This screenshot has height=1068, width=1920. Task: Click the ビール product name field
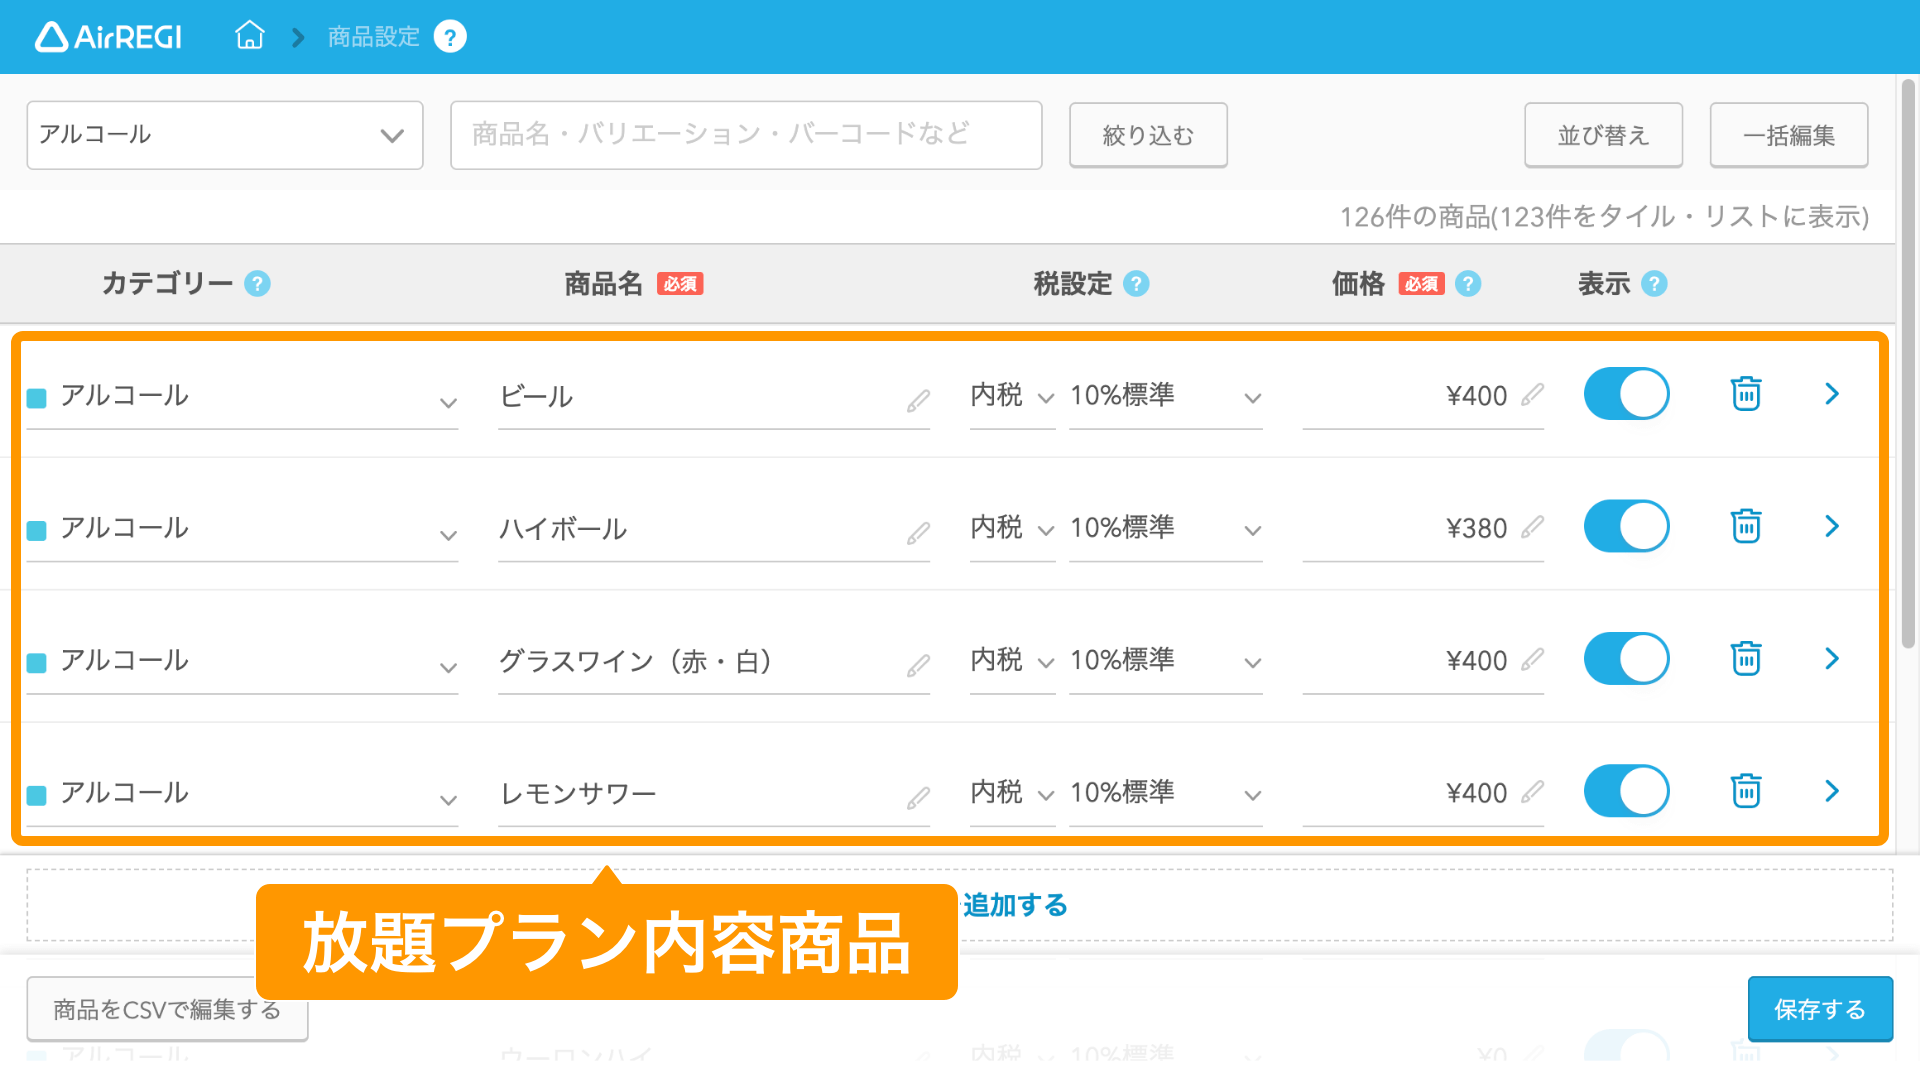[x=714, y=397]
